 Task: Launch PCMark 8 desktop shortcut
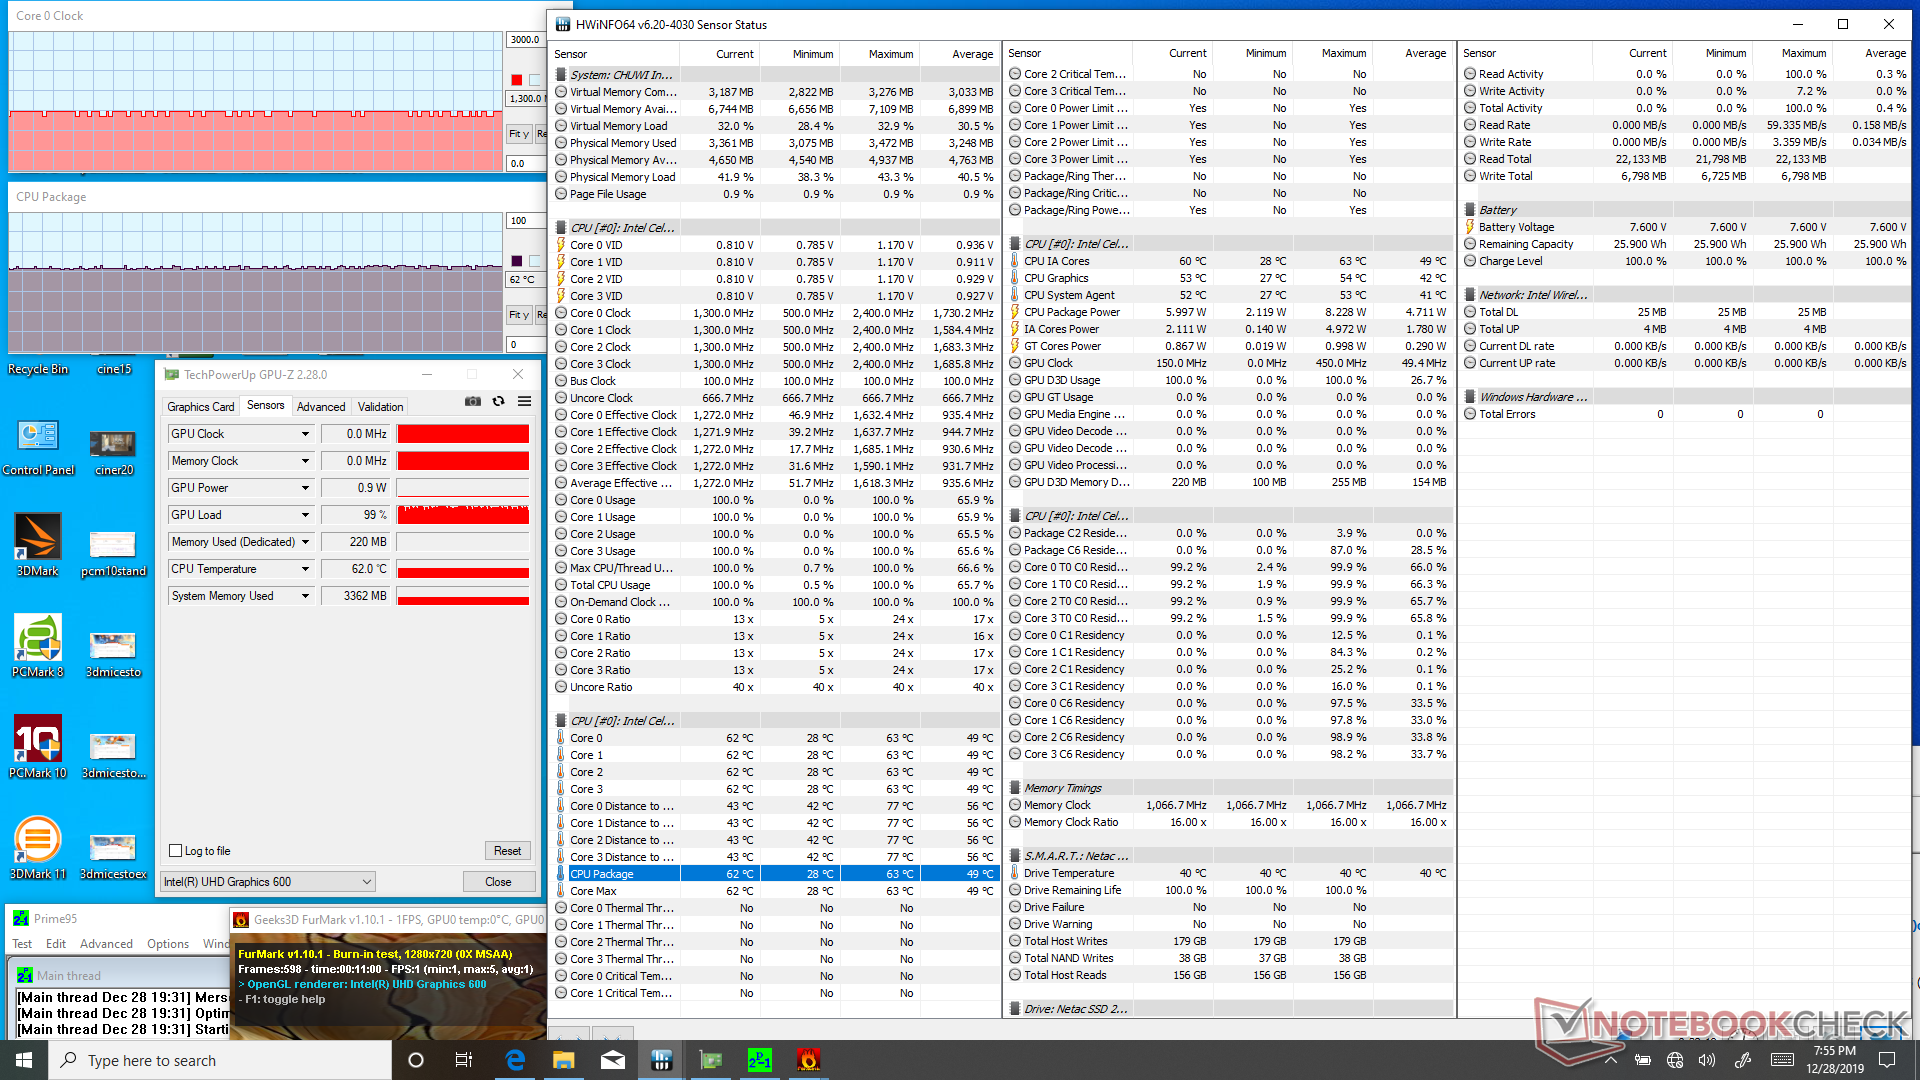pyautogui.click(x=38, y=646)
